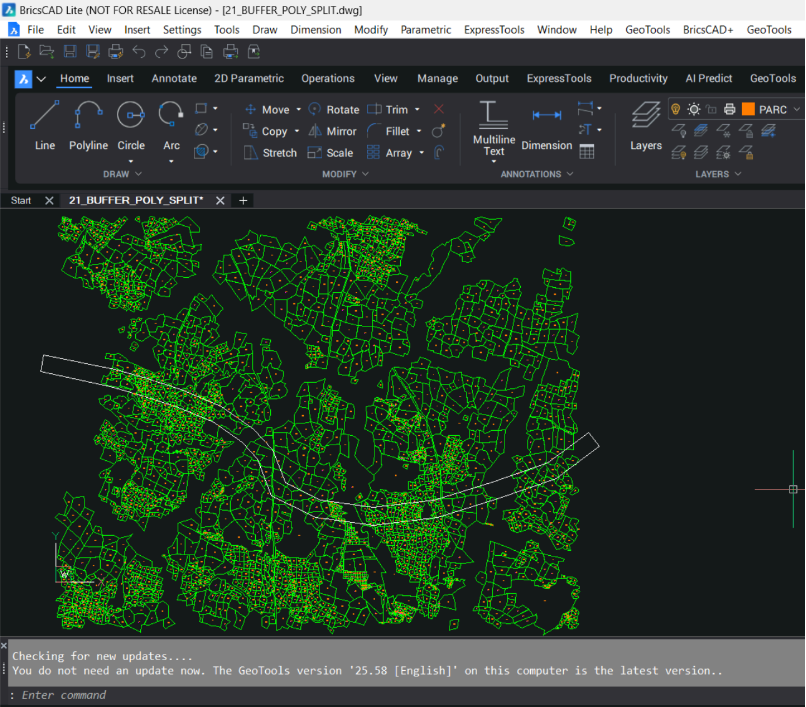The width and height of the screenshot is (806, 707).
Task: Click the orange PARC layer color swatch
Action: click(x=748, y=109)
